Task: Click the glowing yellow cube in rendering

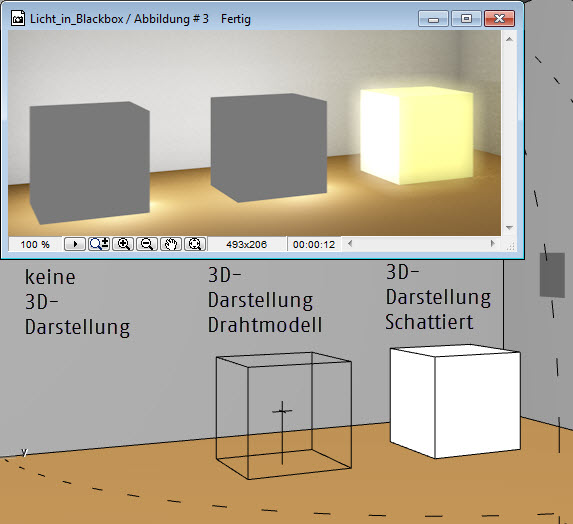Action: pyautogui.click(x=417, y=135)
